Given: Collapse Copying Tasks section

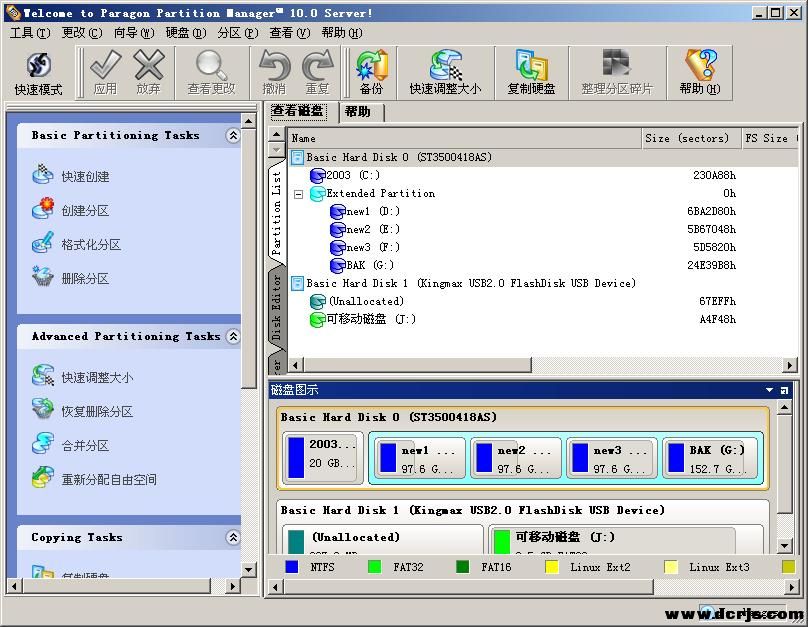Looking at the screenshot, I should pyautogui.click(x=233, y=537).
